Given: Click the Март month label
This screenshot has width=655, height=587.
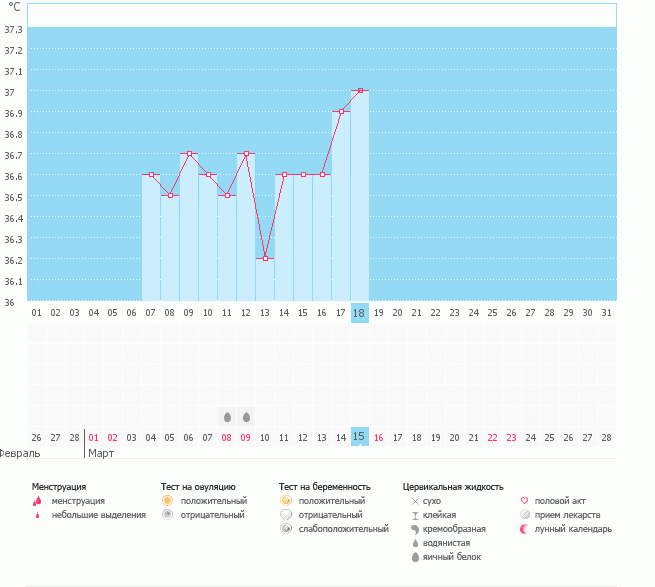Looking at the screenshot, I should pyautogui.click(x=101, y=453).
